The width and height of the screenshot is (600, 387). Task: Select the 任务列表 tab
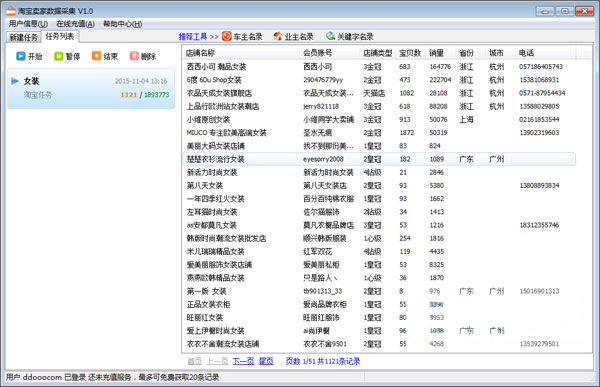click(x=60, y=36)
